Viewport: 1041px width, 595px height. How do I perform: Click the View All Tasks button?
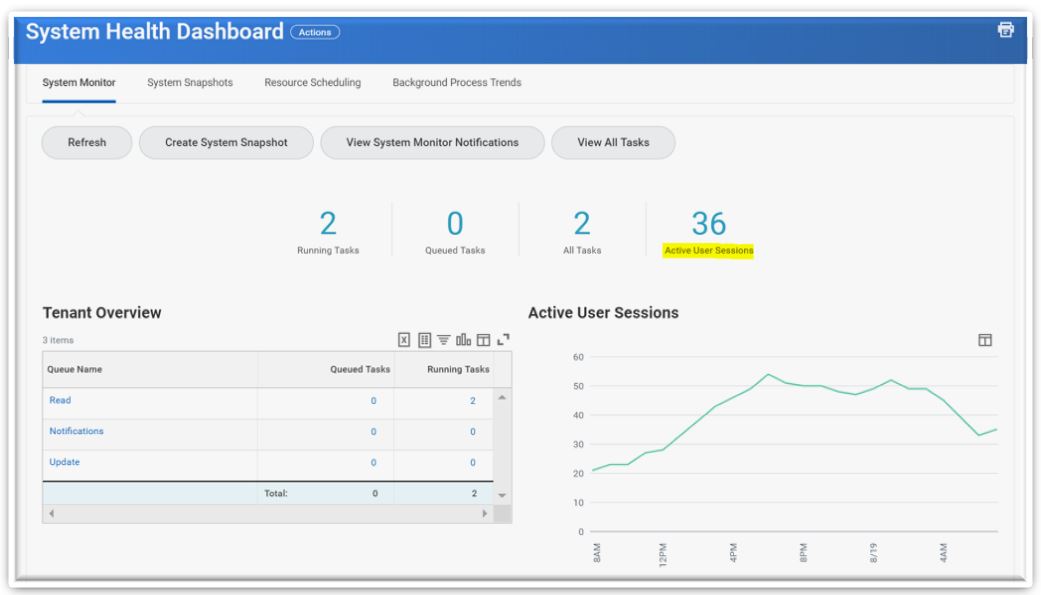(614, 142)
